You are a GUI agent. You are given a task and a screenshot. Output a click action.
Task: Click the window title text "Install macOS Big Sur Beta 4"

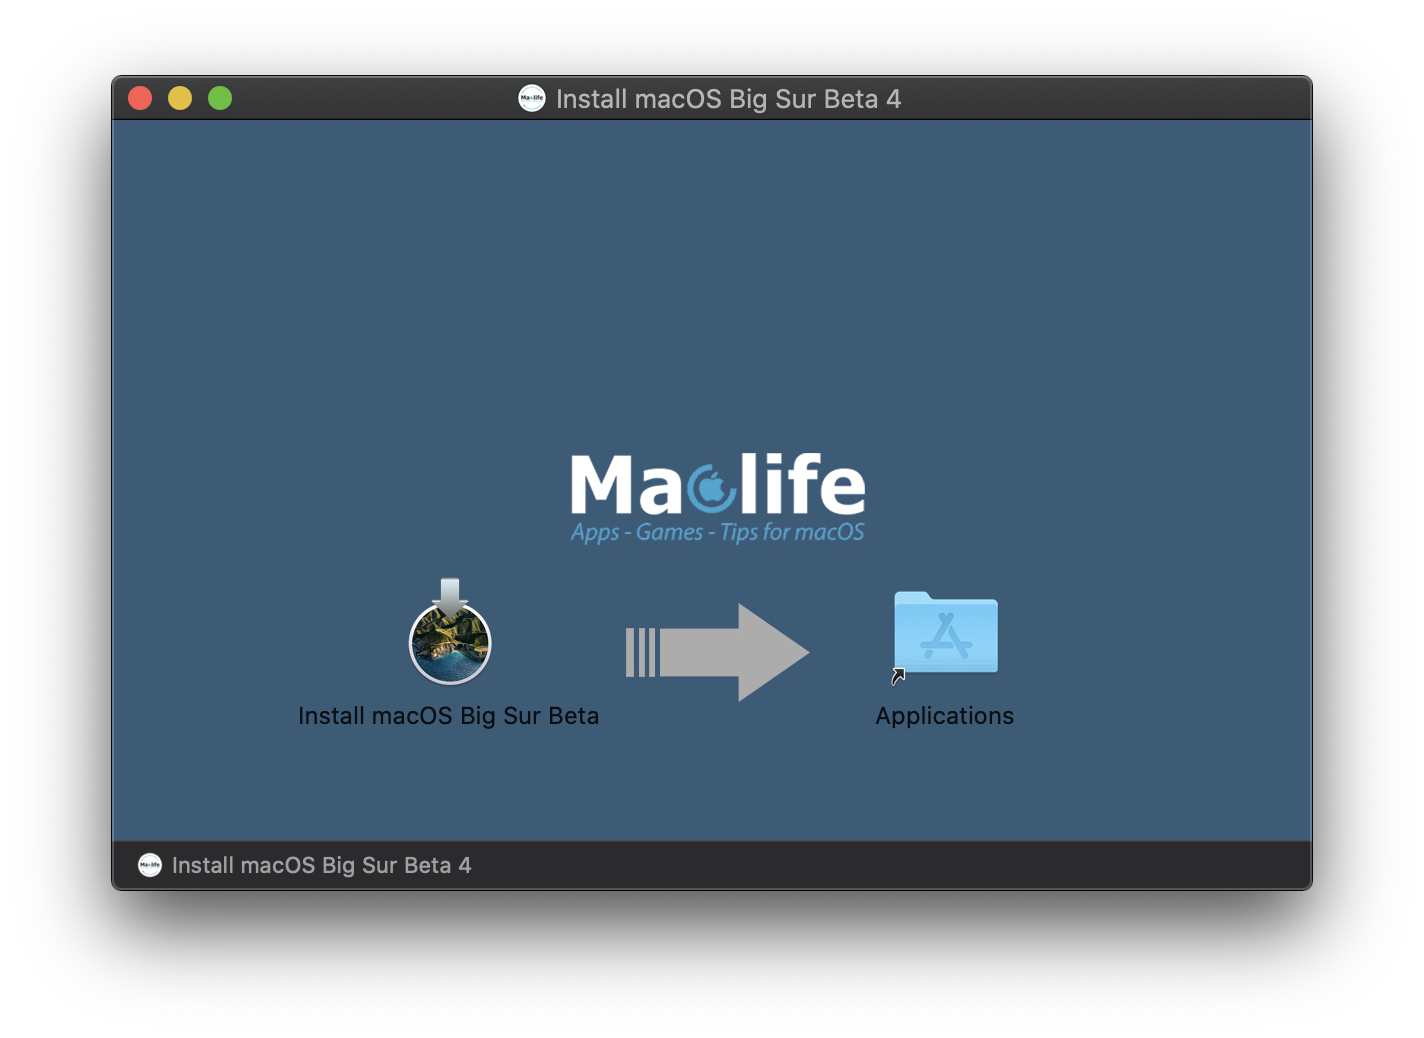pyautogui.click(x=728, y=99)
